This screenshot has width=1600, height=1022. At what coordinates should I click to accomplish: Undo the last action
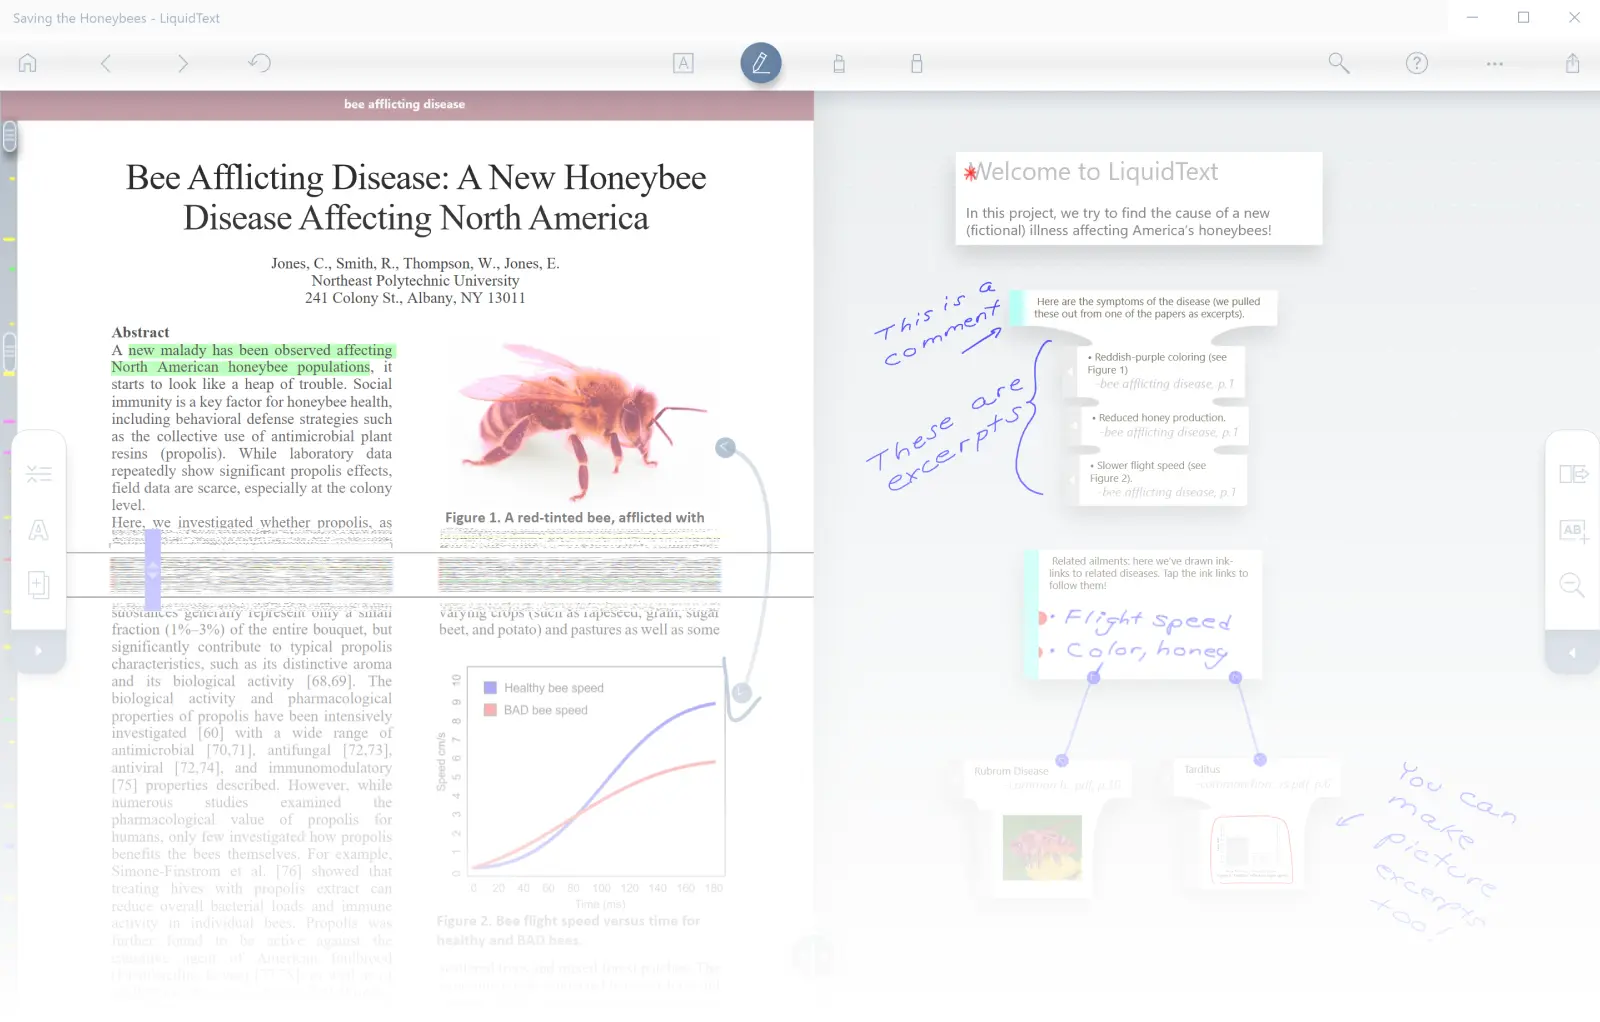(x=259, y=62)
